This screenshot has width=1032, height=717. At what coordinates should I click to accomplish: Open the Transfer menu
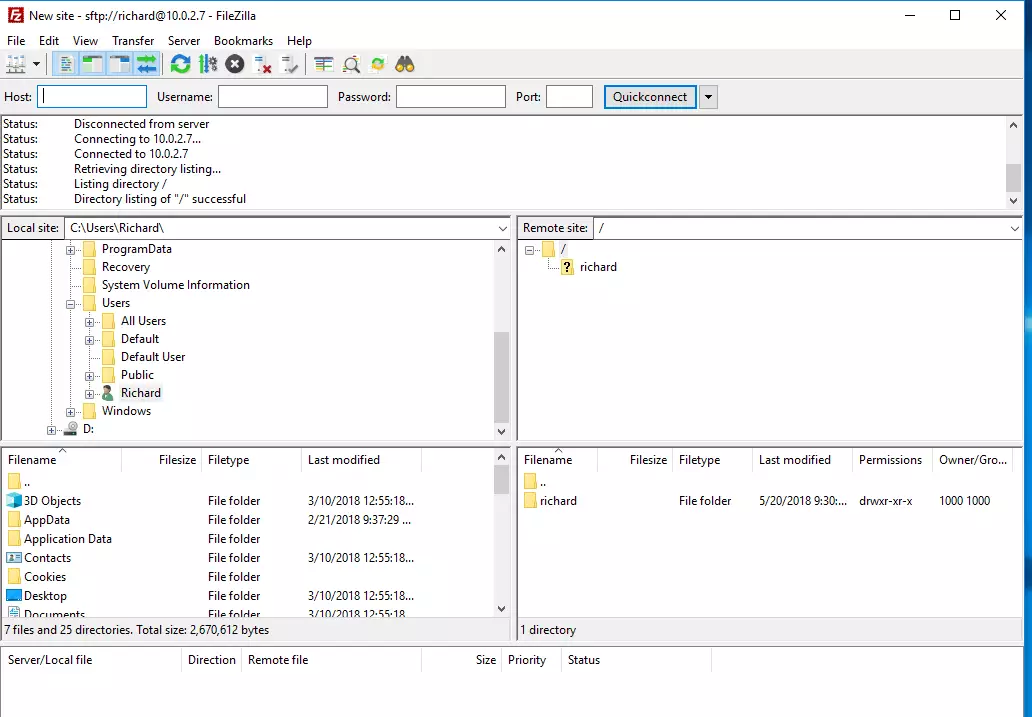tap(133, 41)
